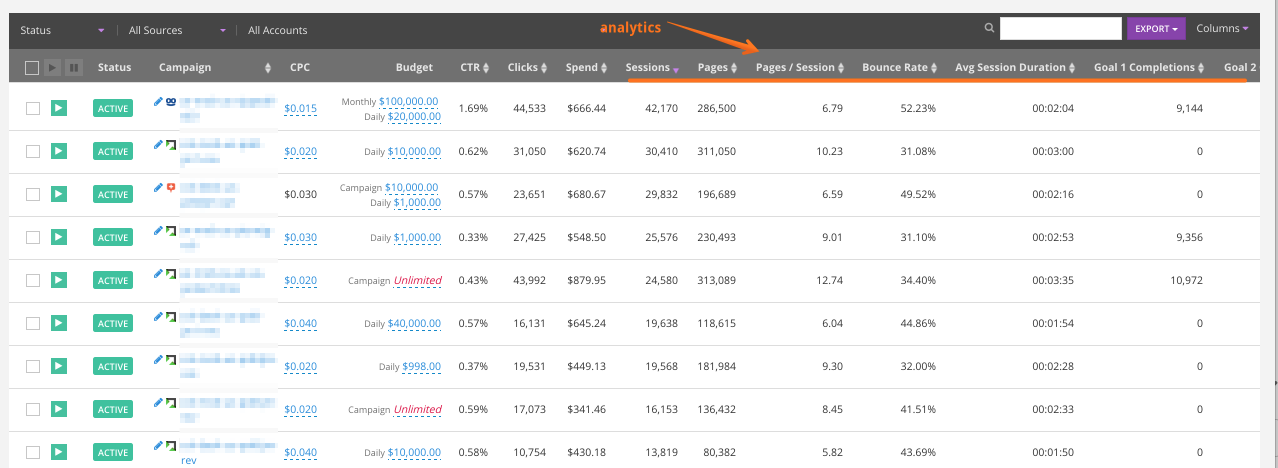
Task: Edit the Daily $40,000.00 budget link
Action: coord(414,323)
